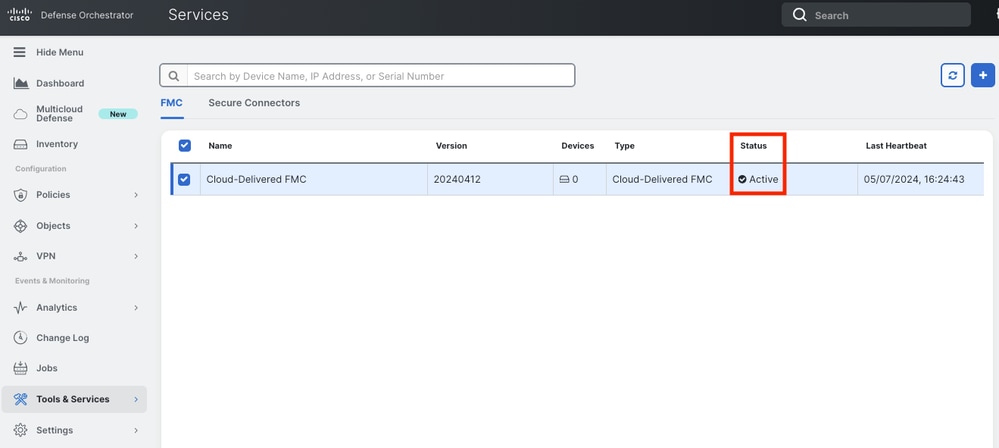Sort by the Last Heartbeat column header
The width and height of the screenshot is (999, 448).
click(896, 146)
